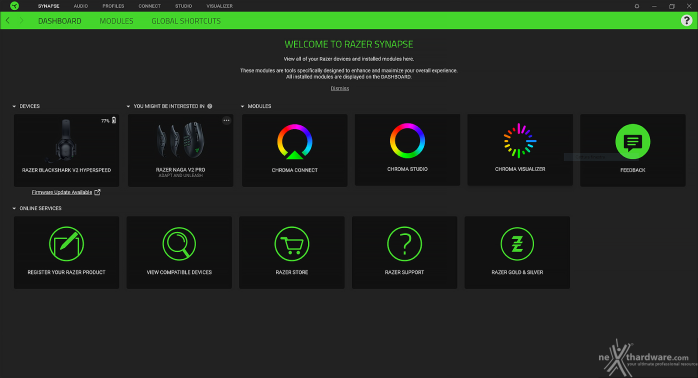Open the Visualizer top menu
This screenshot has width=698, height=378.
tap(219, 6)
